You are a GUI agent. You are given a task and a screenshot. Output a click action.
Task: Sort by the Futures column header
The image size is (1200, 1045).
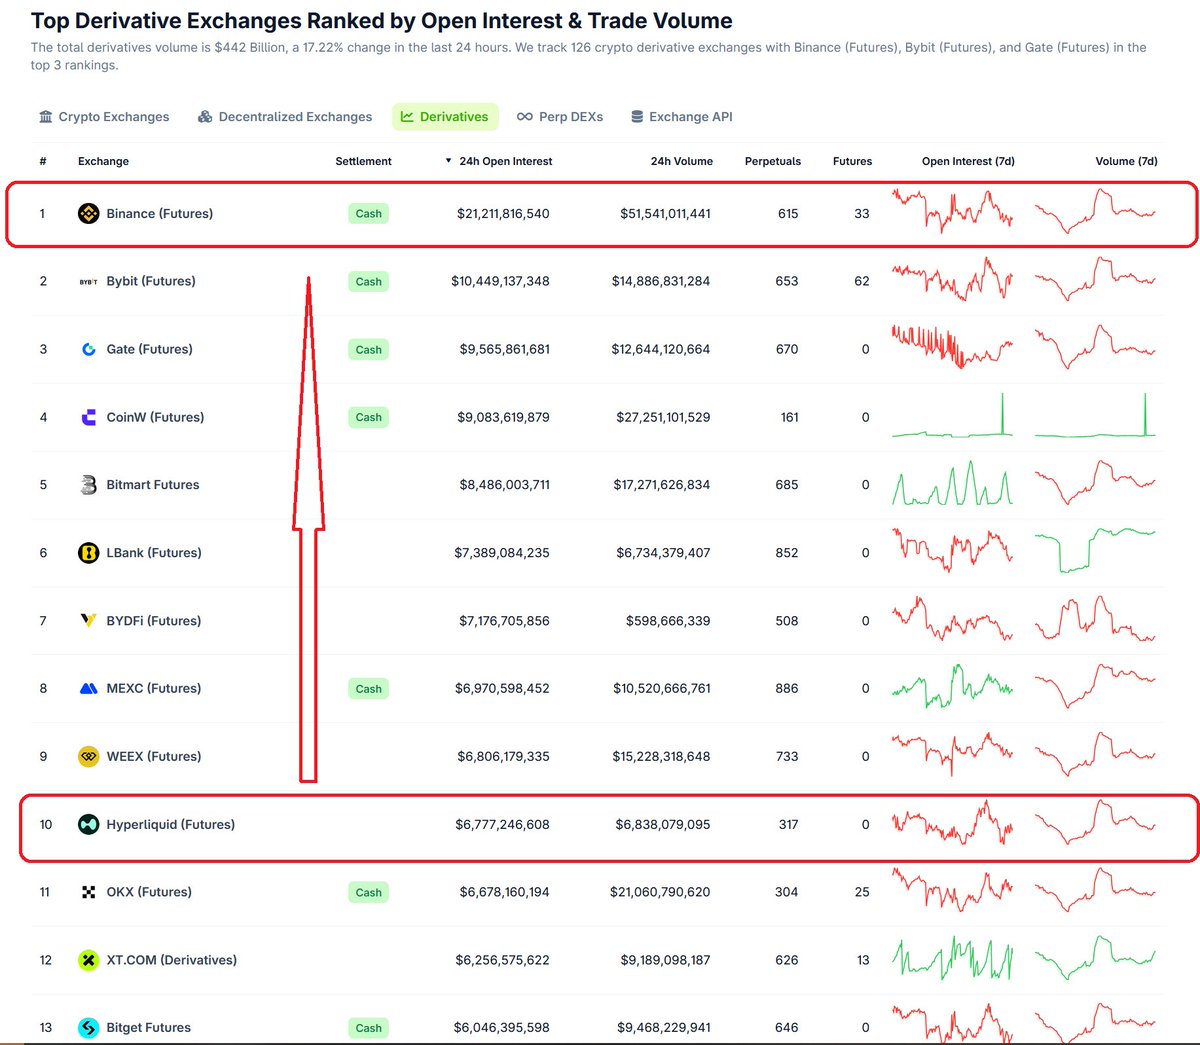coord(852,161)
